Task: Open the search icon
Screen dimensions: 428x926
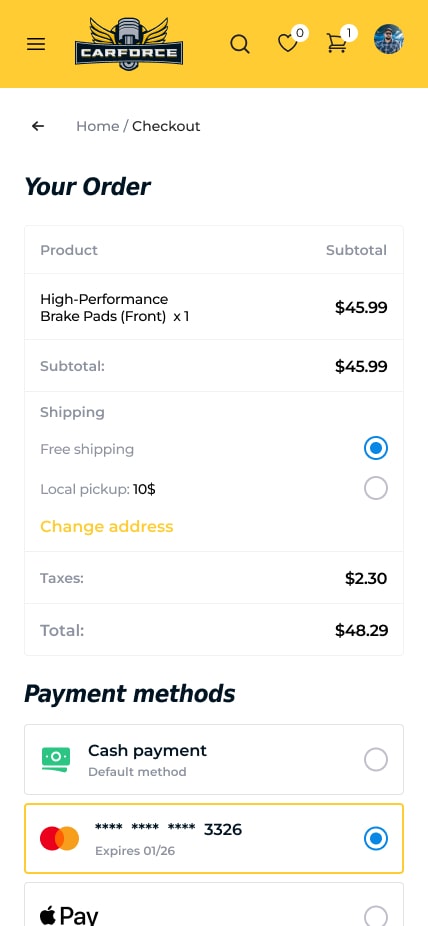Action: 240,44
